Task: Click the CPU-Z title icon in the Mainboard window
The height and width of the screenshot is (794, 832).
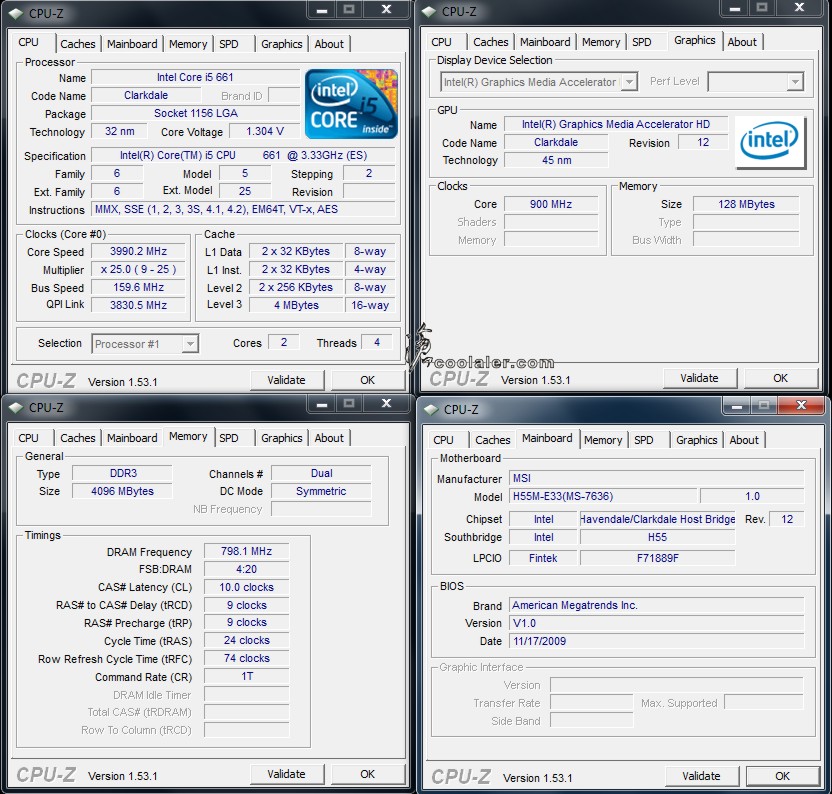Action: pyautogui.click(x=431, y=410)
